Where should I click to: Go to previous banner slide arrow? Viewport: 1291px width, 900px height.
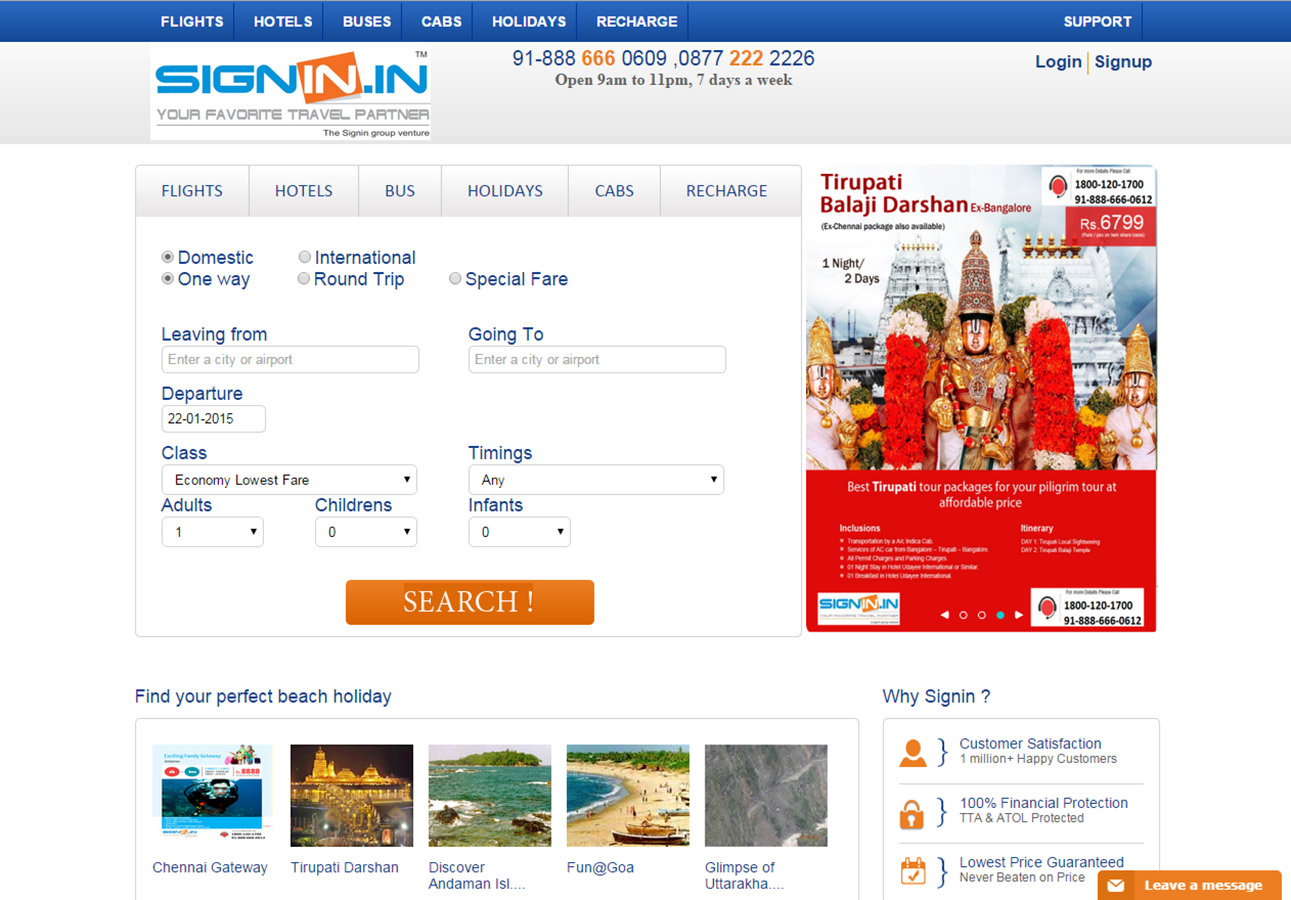[945, 615]
